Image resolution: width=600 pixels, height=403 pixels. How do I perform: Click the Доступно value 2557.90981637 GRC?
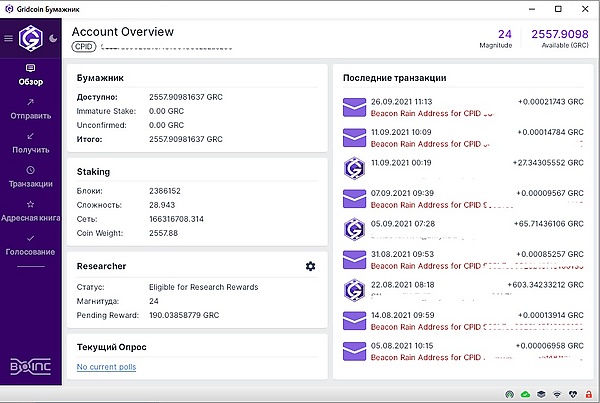186,97
